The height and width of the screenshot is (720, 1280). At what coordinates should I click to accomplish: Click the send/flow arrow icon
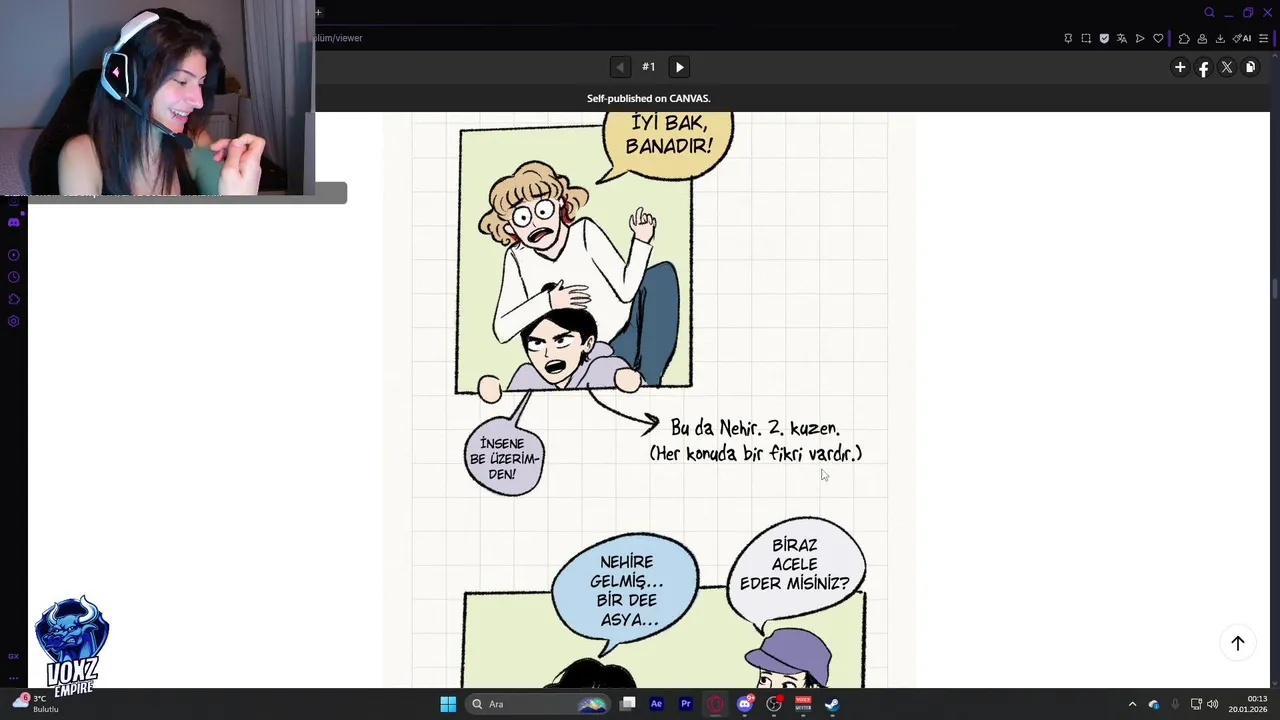tap(1140, 38)
